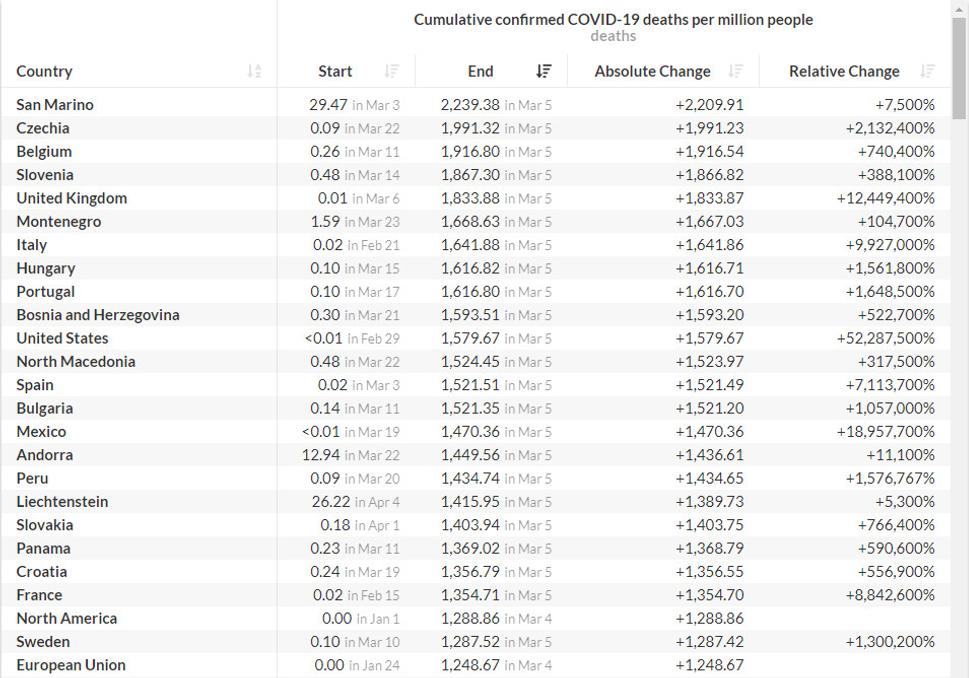Click Andorra start value 12.94
969x678 pixels.
[x=321, y=456]
